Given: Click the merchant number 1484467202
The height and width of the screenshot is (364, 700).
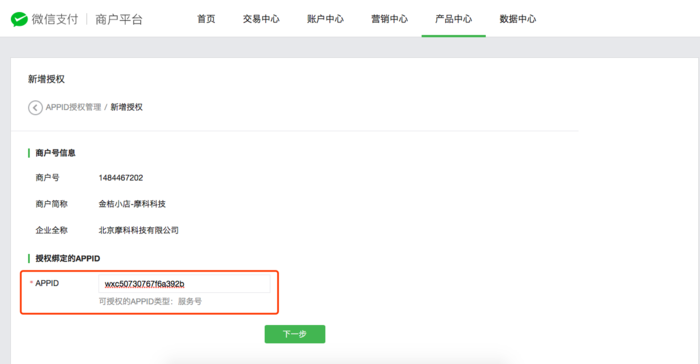Looking at the screenshot, I should (121, 178).
